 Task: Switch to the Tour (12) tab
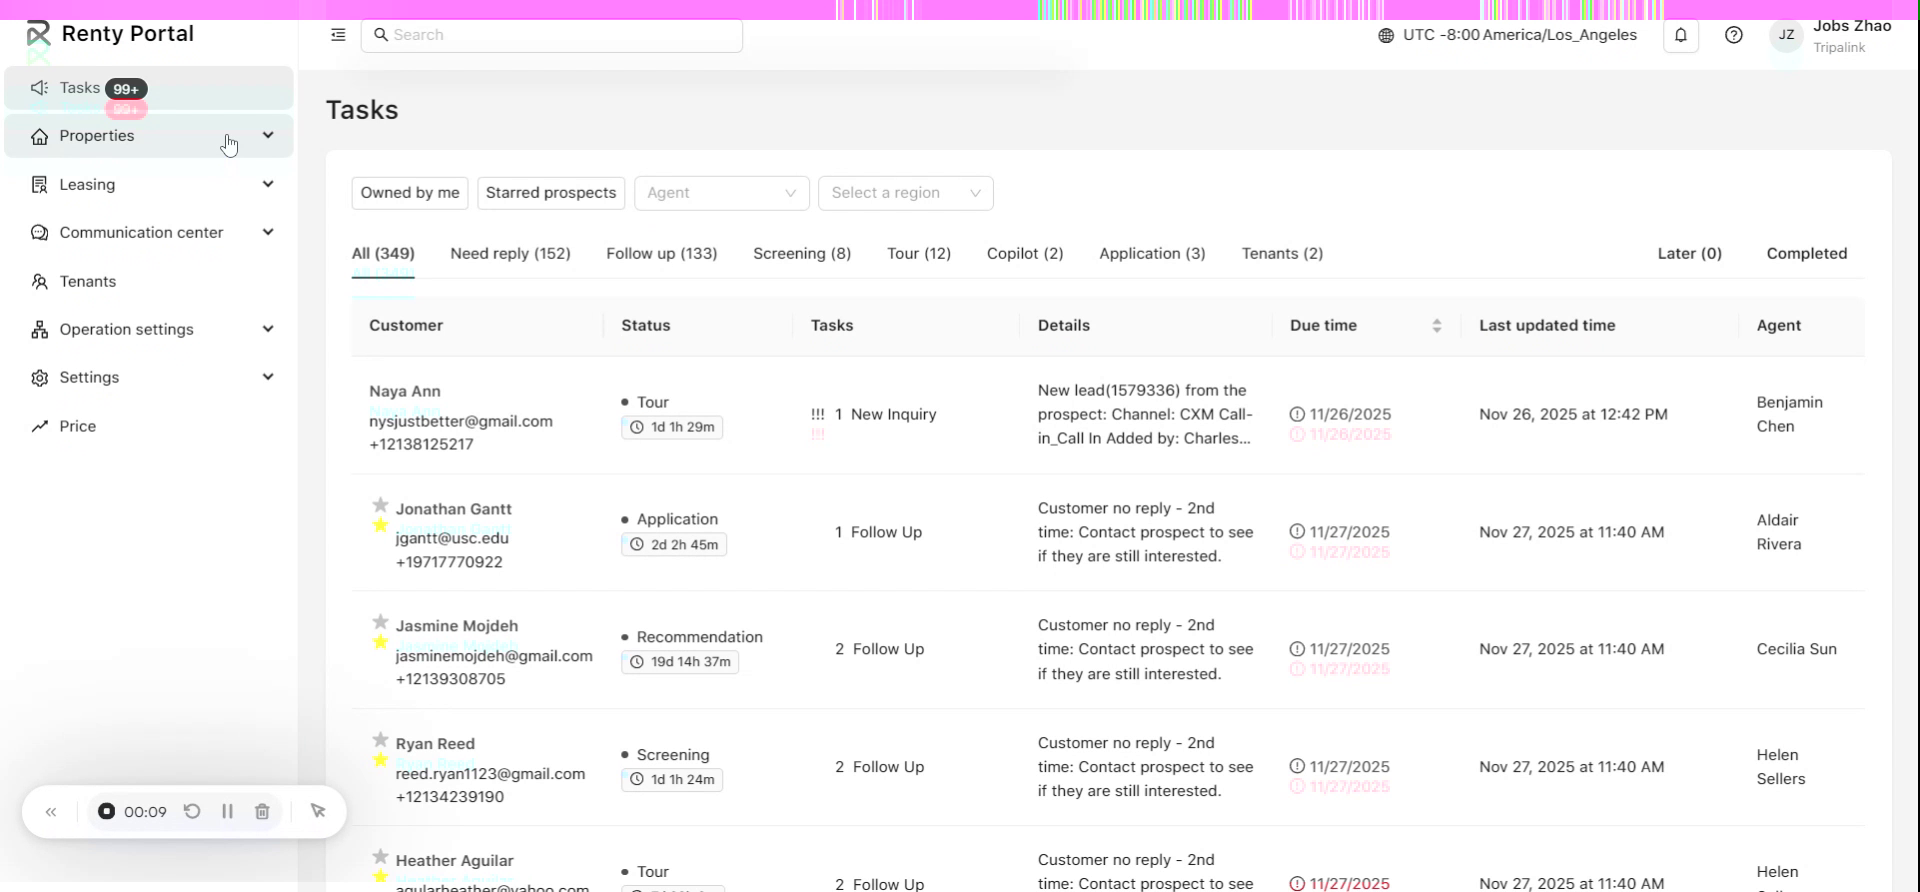pyautogui.click(x=919, y=254)
